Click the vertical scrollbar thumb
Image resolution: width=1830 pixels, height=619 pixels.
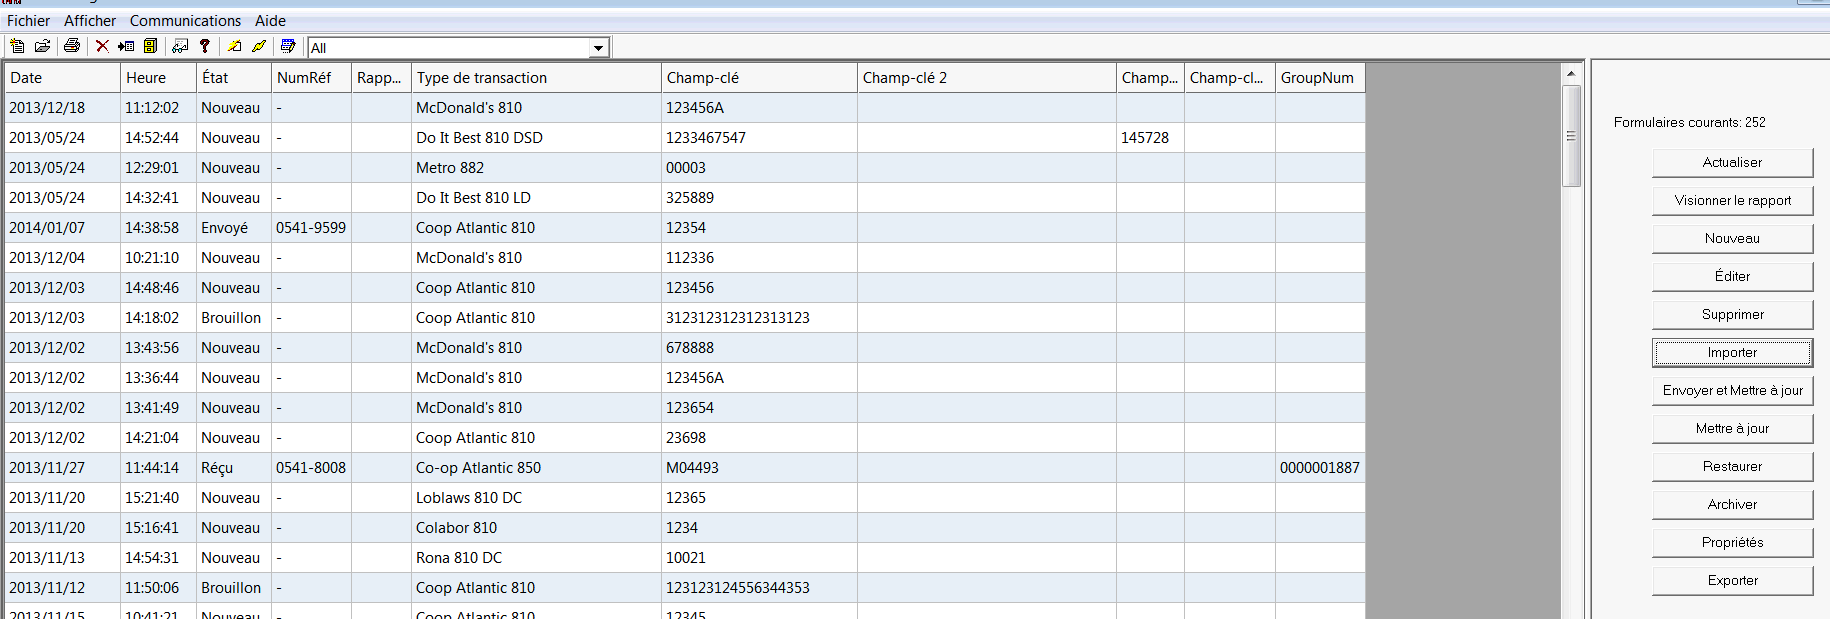(x=1571, y=136)
